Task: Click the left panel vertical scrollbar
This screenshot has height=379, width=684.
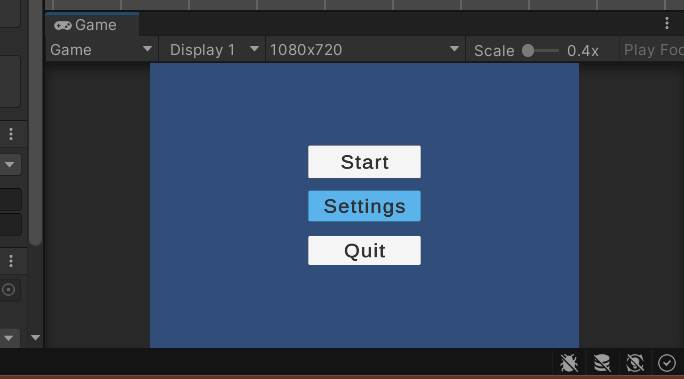Action: pyautogui.click(x=35, y=122)
